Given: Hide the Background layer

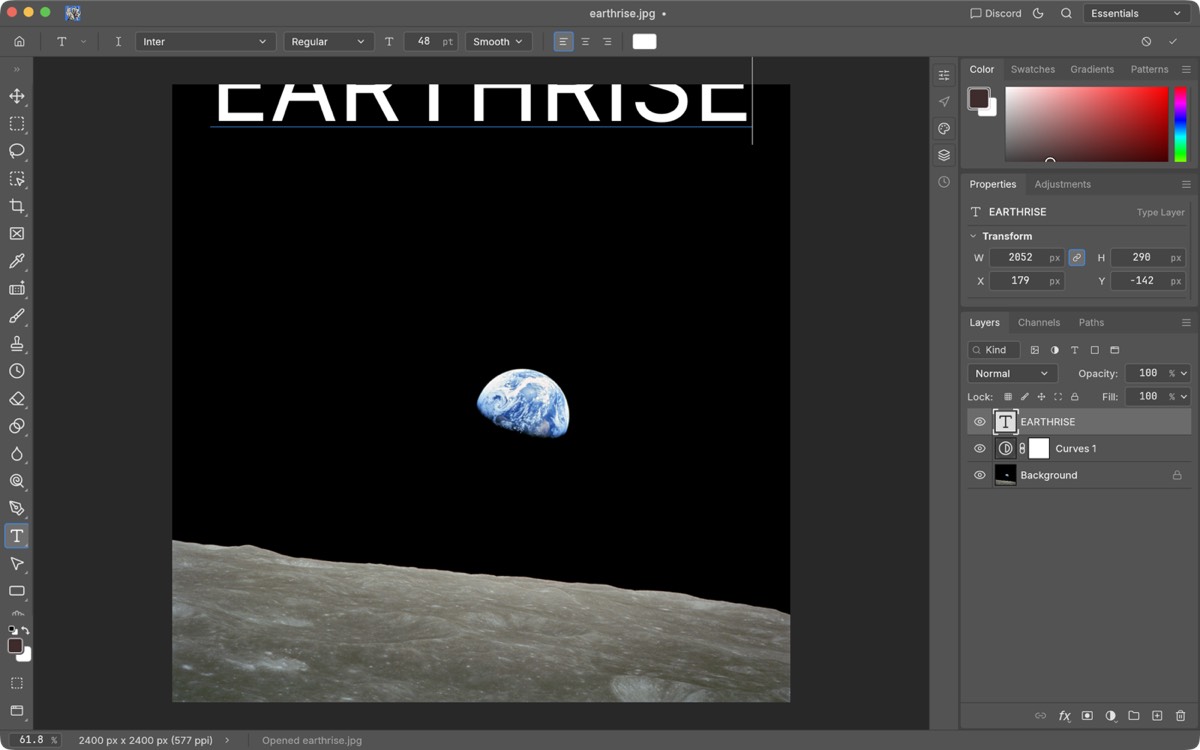Looking at the screenshot, I should [x=980, y=475].
